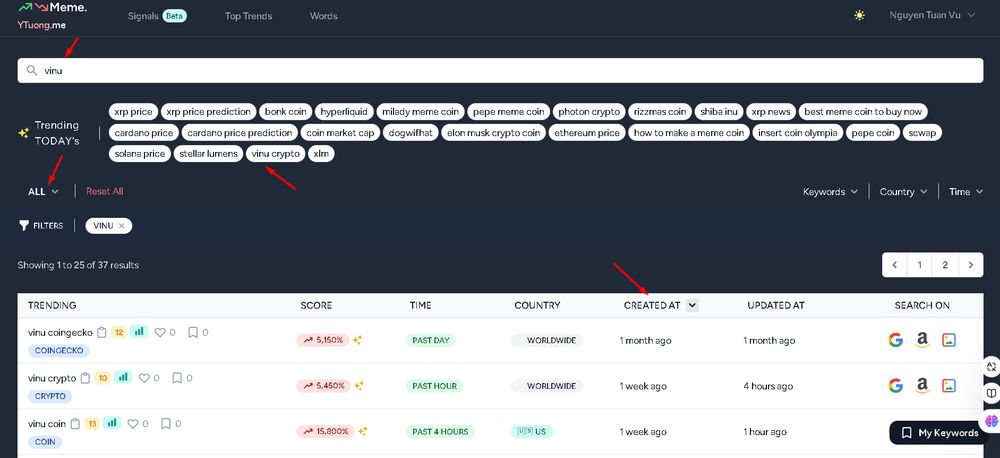Bookmark the vinu coin keyword
1000x458 pixels.
coord(166,424)
